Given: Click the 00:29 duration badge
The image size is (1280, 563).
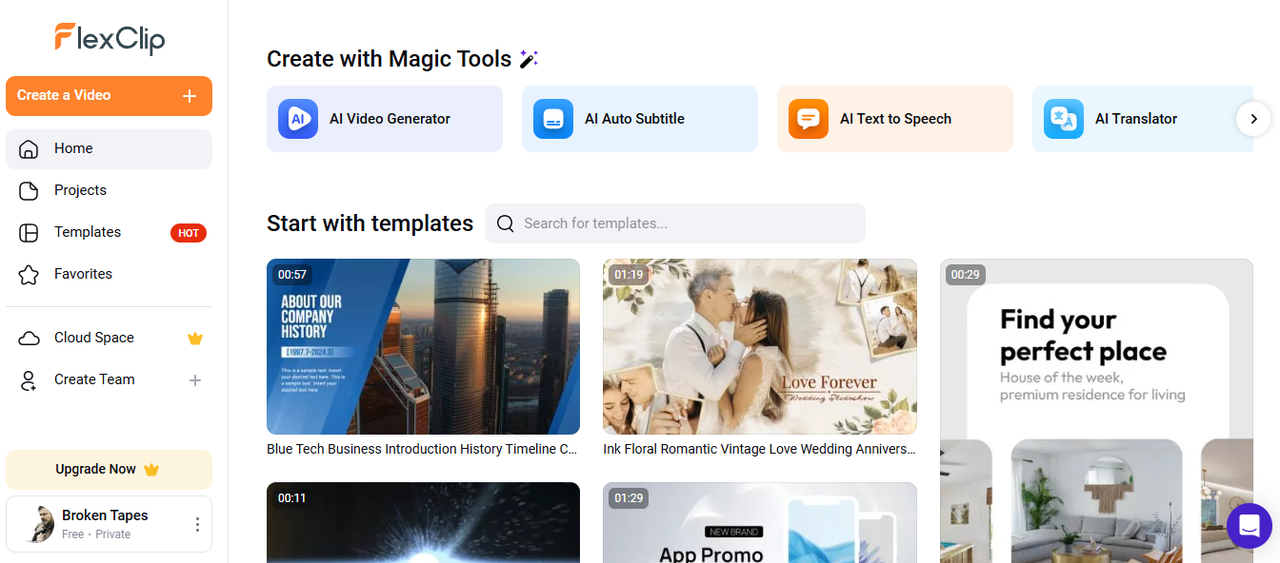Looking at the screenshot, I should 966,274.
